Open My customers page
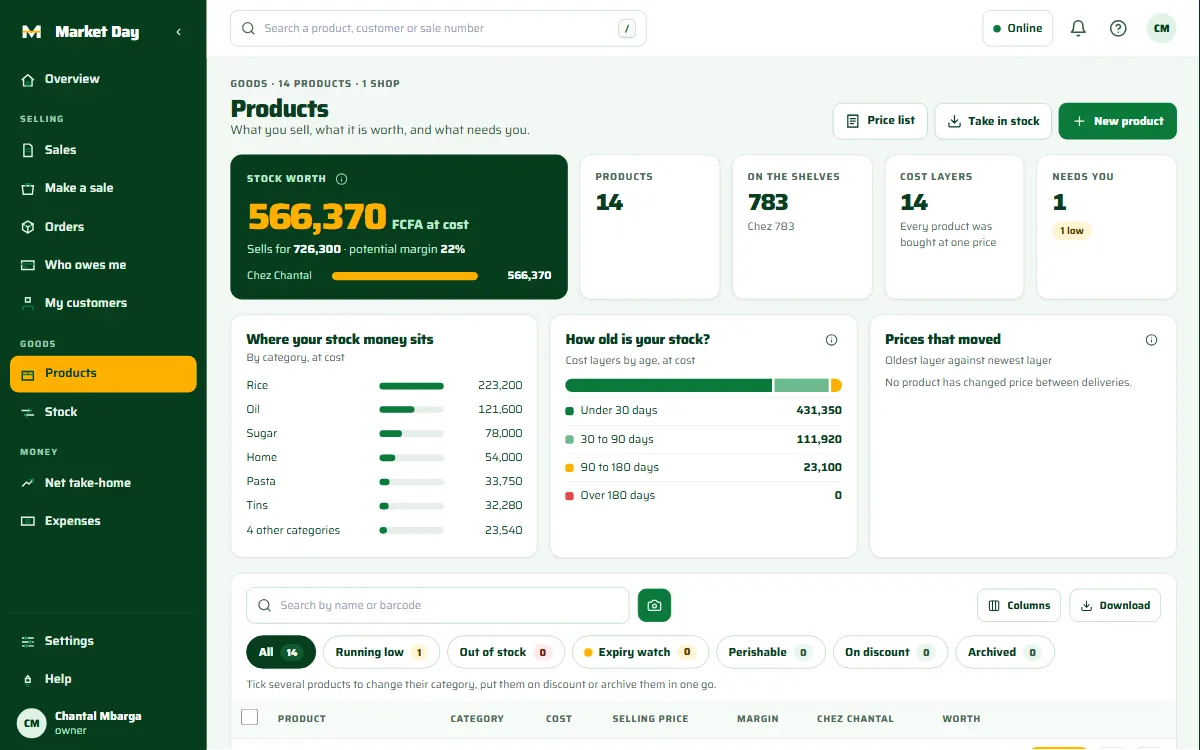The height and width of the screenshot is (750, 1200). click(x=103, y=303)
